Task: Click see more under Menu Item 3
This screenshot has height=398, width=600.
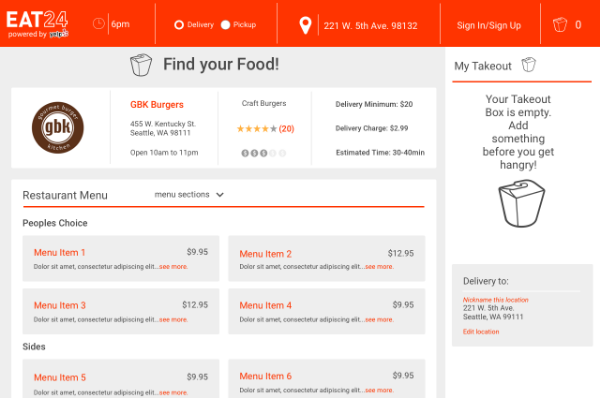Action: (173, 320)
